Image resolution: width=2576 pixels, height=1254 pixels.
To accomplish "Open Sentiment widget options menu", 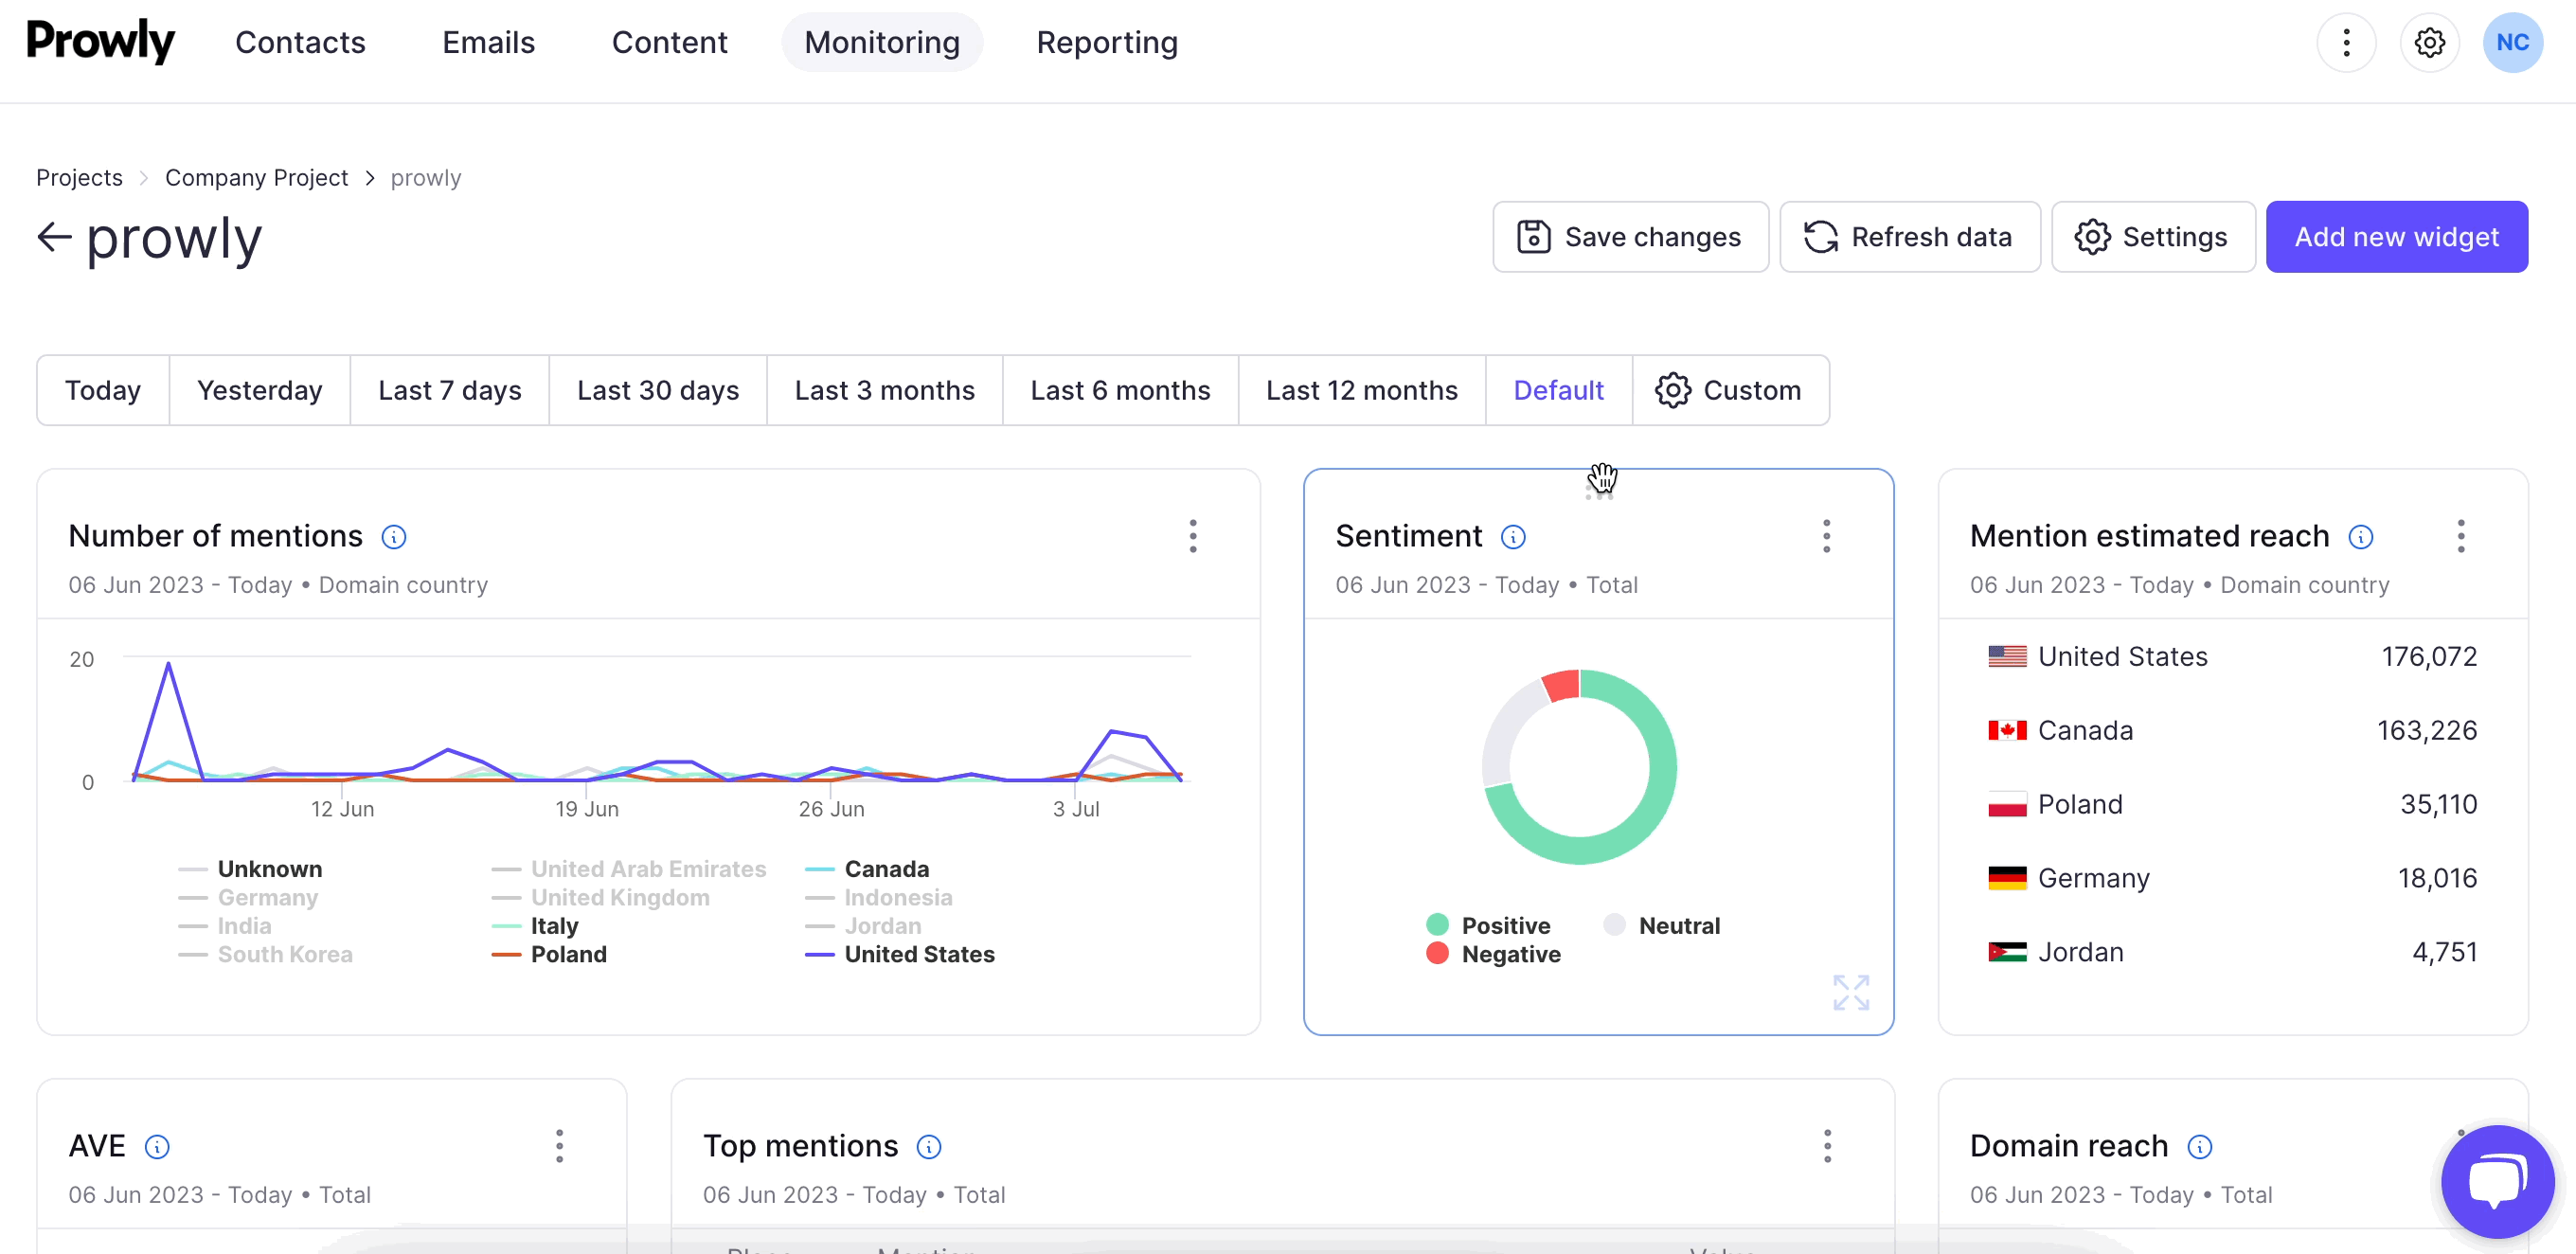I will [x=1826, y=536].
